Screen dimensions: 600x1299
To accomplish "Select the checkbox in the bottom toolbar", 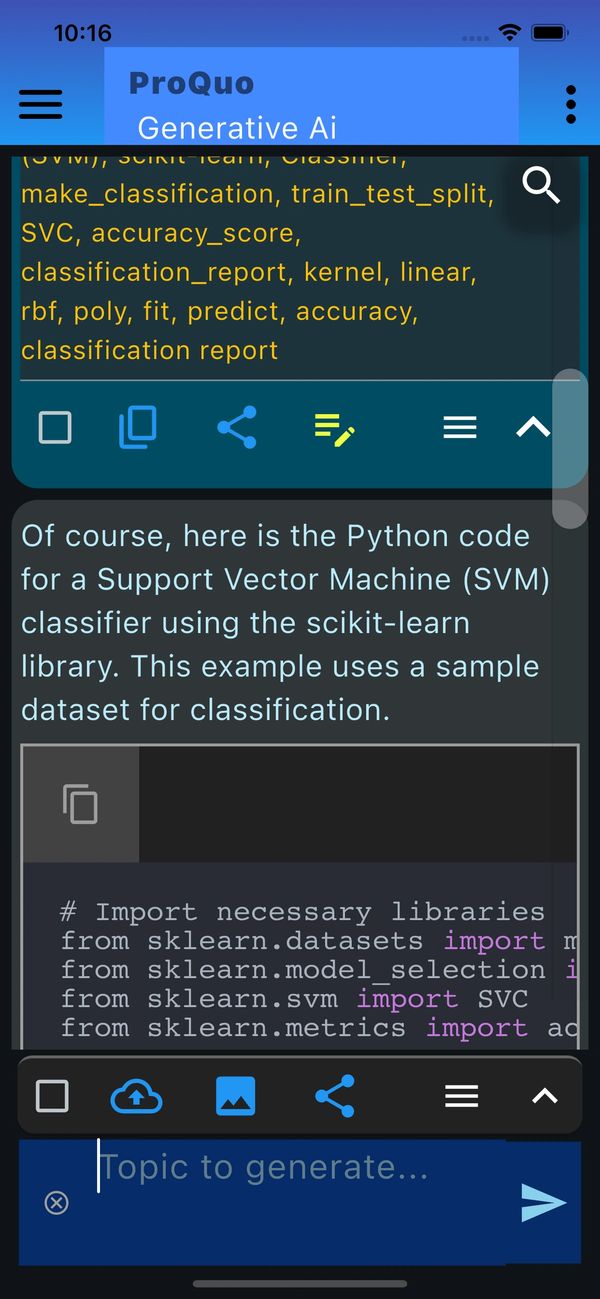I will click(52, 1095).
